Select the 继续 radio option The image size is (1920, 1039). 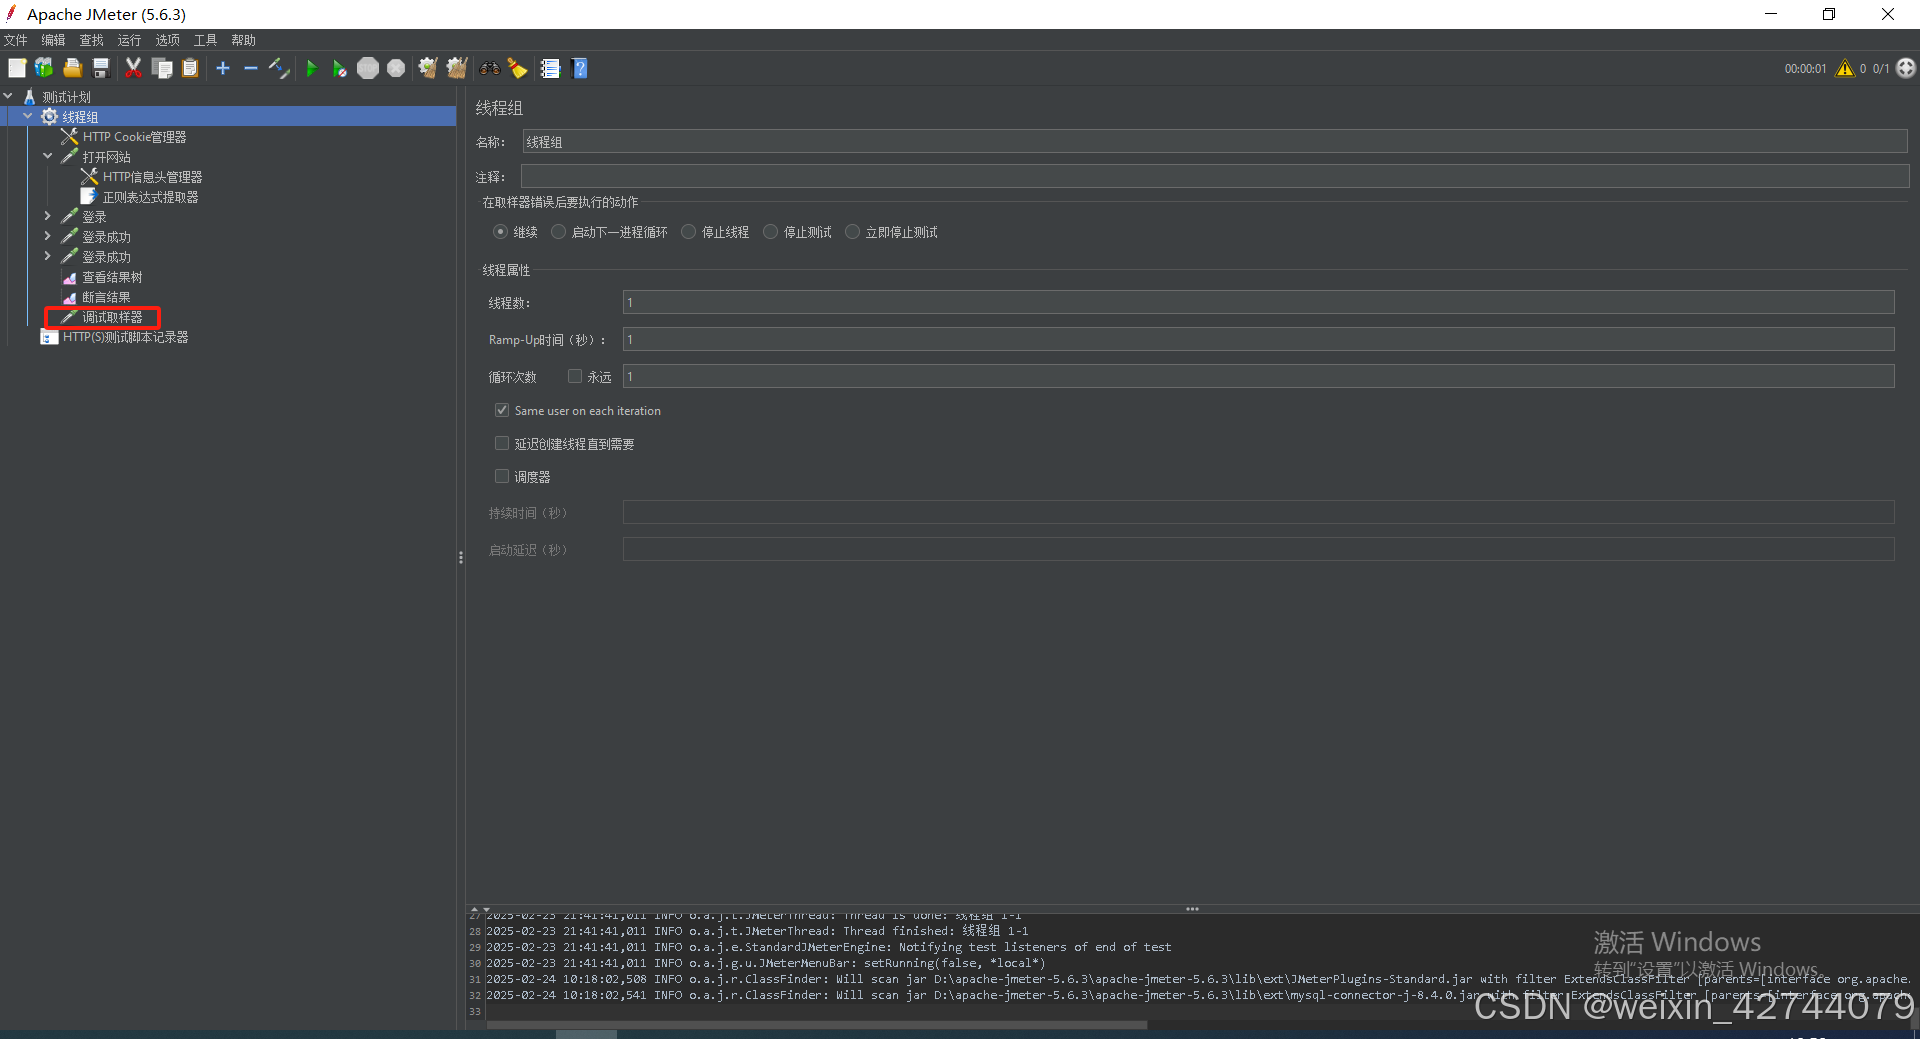pyautogui.click(x=500, y=232)
